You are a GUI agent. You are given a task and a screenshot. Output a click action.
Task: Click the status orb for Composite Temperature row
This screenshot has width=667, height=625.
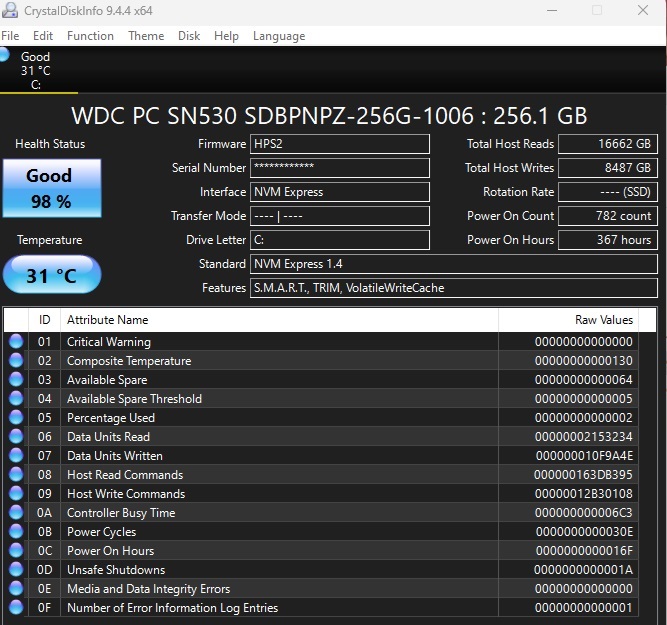point(16,360)
